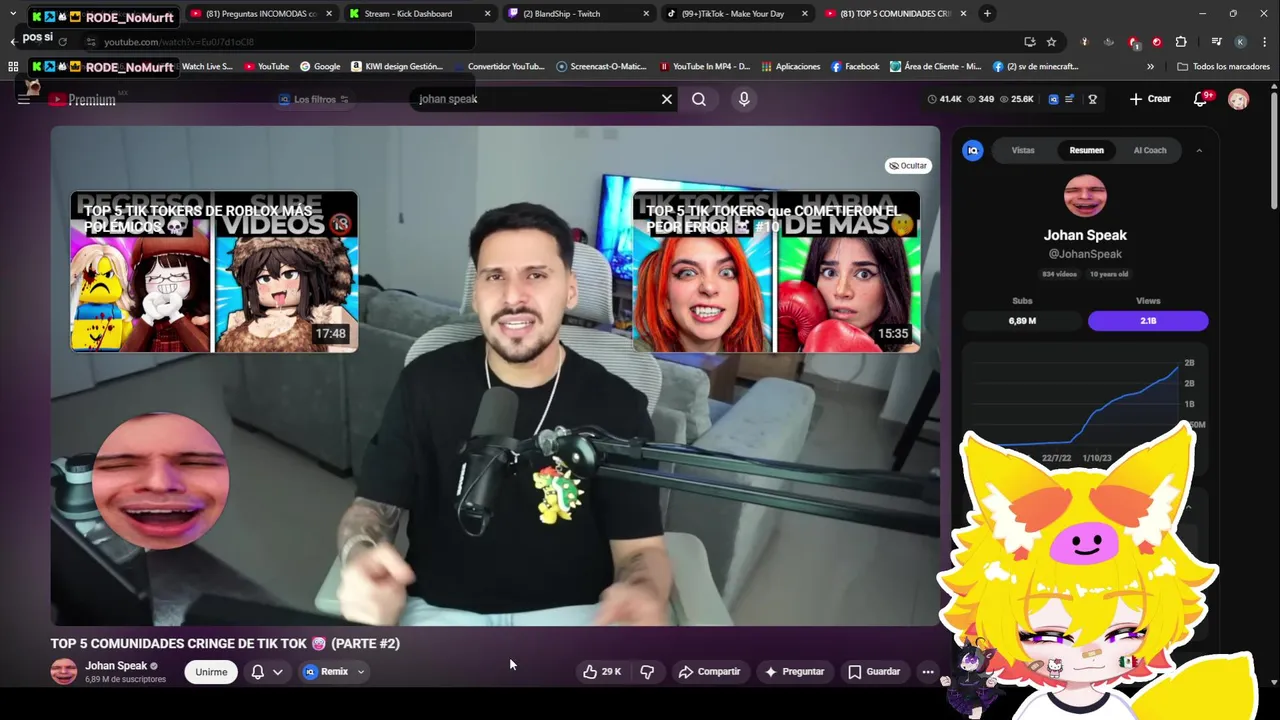This screenshot has width=1280, height=720.
Task: Open Todos los marcadores folder
Action: click(x=1223, y=67)
